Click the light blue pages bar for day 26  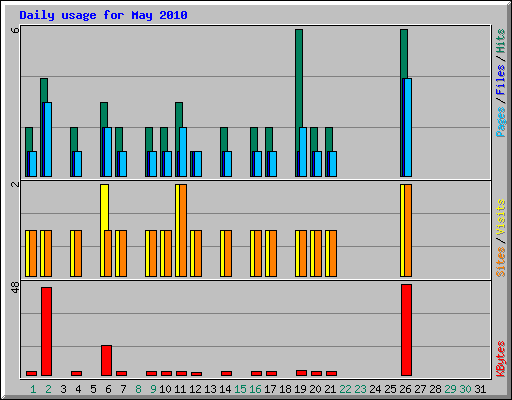[x=408, y=127]
